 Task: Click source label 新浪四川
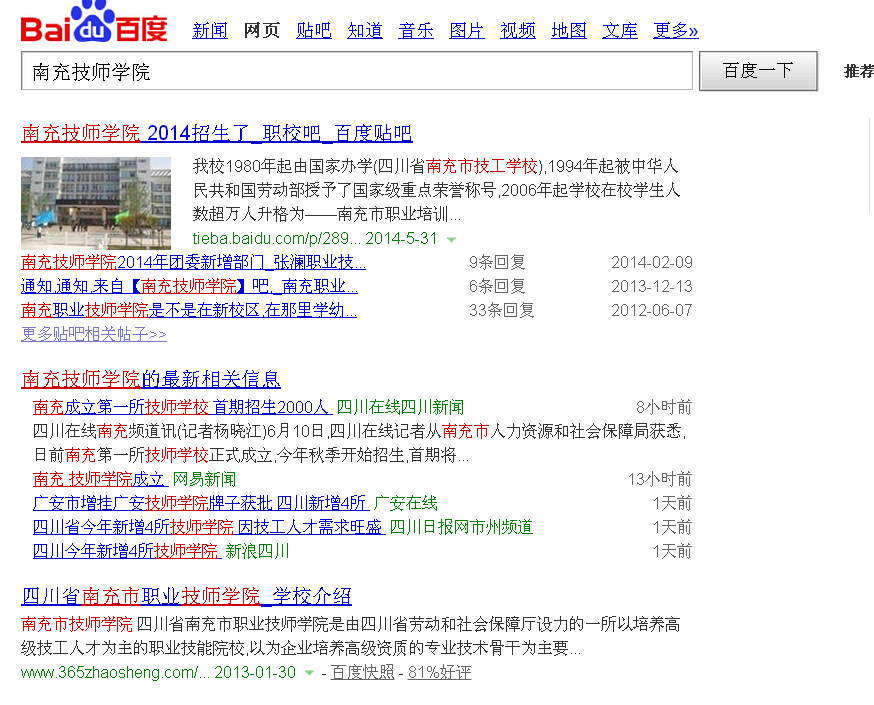point(257,551)
